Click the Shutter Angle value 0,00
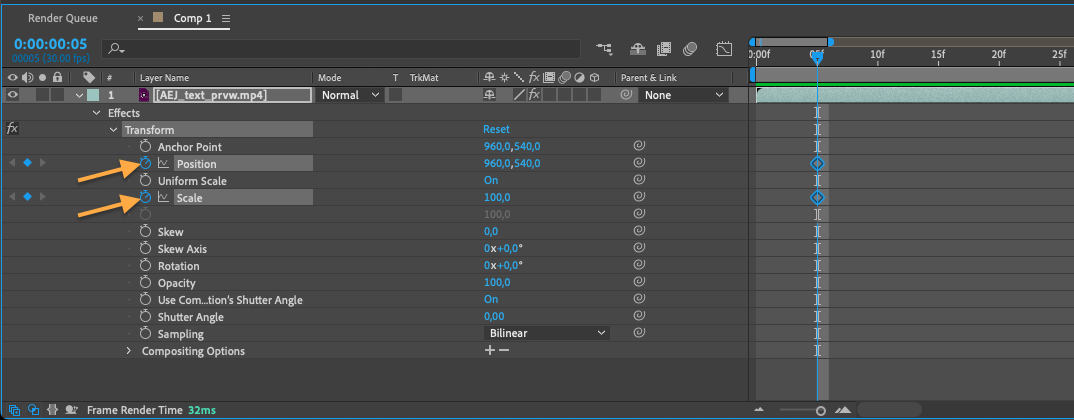This screenshot has width=1074, height=420. tap(494, 317)
